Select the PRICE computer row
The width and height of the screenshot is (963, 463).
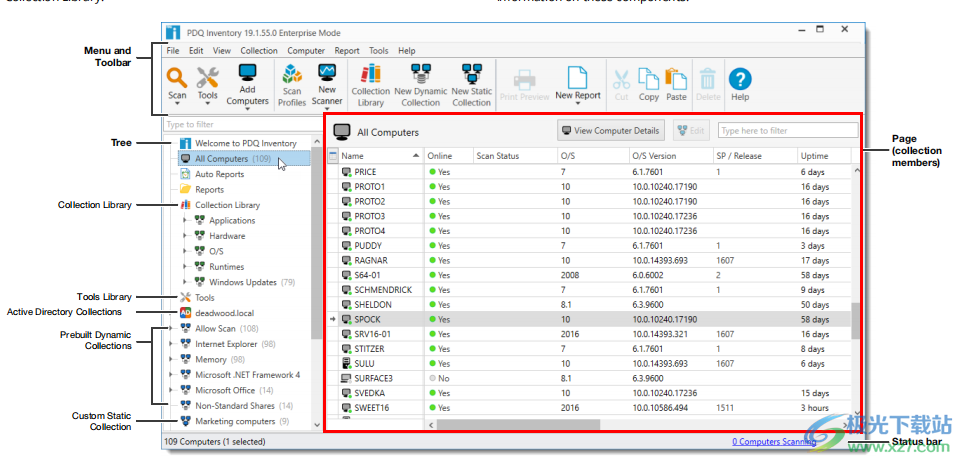(590, 172)
